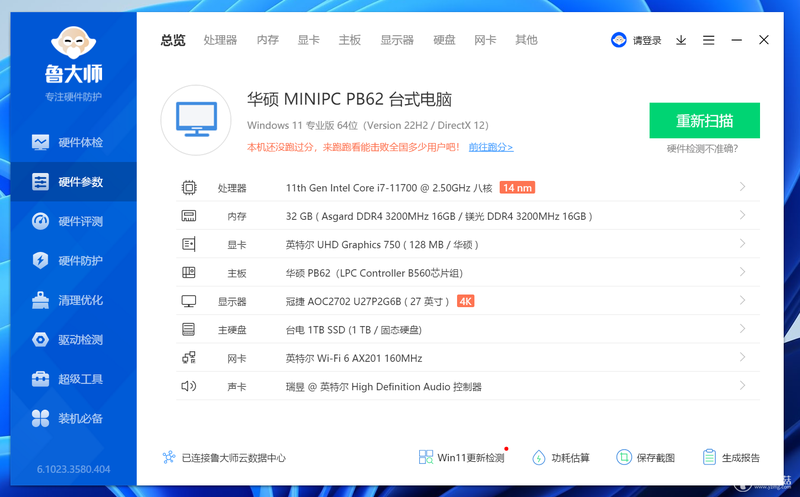Image resolution: width=800 pixels, height=497 pixels.
Task: Open the download manager arrow icon
Action: (681, 40)
